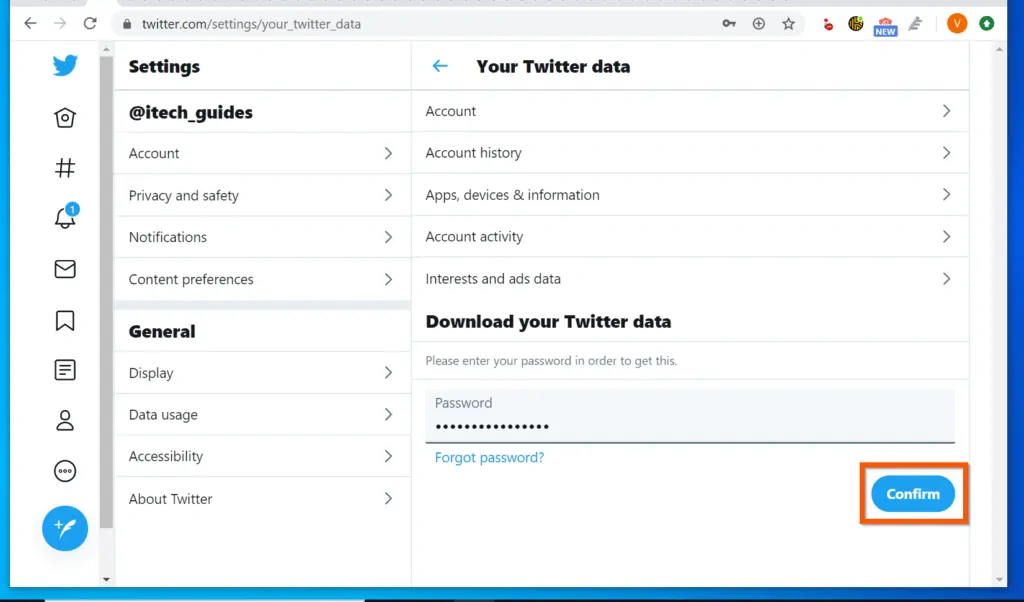Open the Bookmarks icon
Screen dimensions: 1024x602
point(65,320)
